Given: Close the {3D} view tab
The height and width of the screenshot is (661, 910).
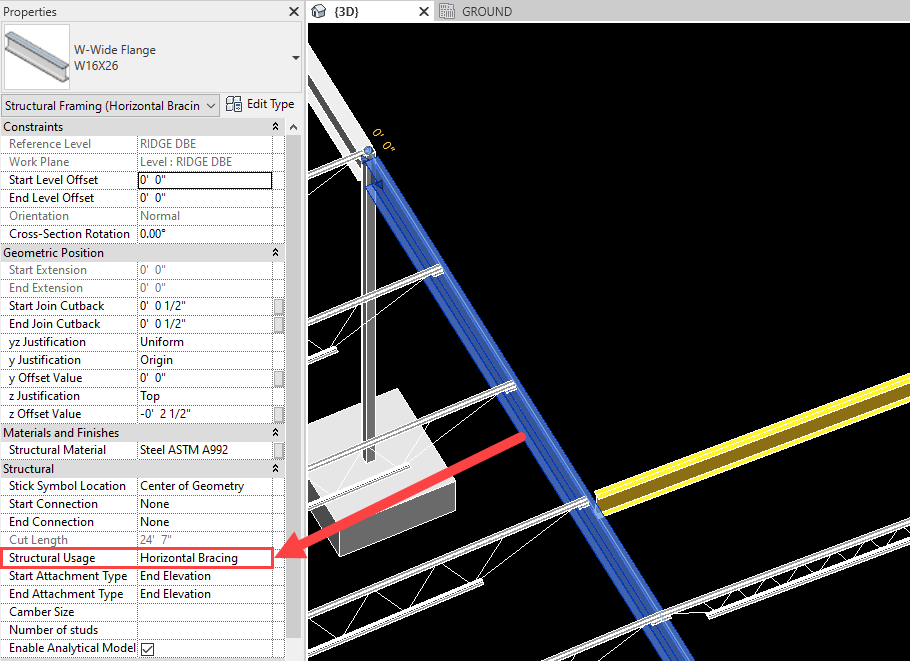Looking at the screenshot, I should pos(423,12).
